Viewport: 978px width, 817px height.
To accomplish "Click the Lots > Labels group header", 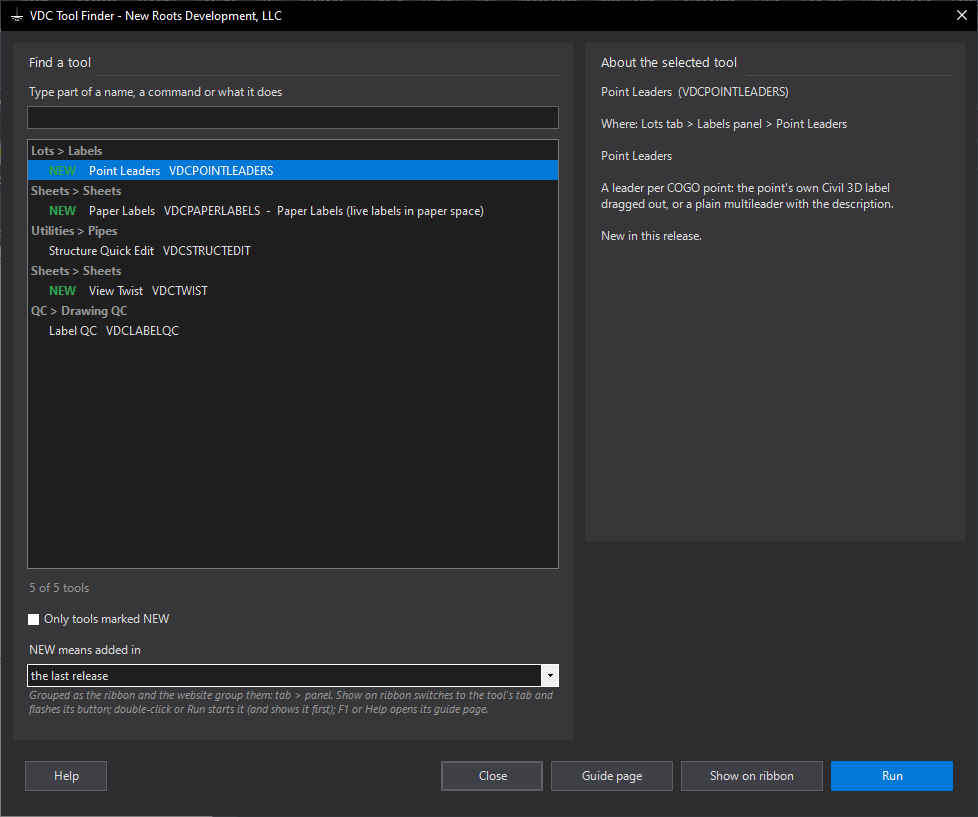I will (x=67, y=151).
